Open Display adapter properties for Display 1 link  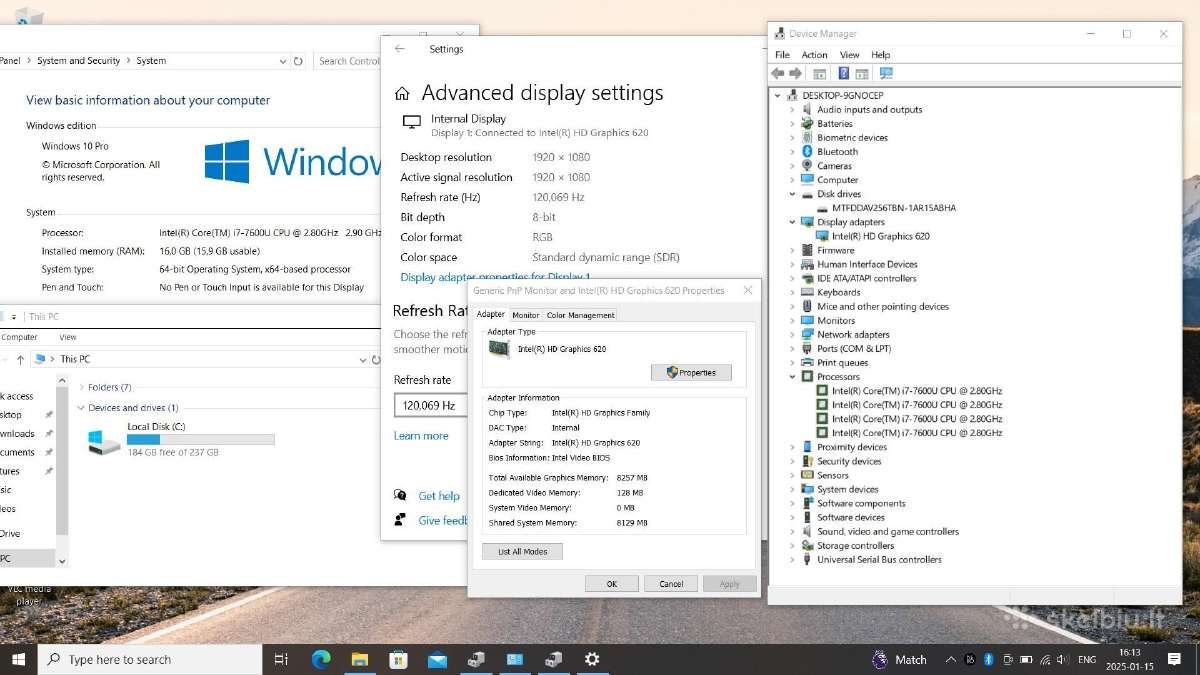click(x=495, y=277)
